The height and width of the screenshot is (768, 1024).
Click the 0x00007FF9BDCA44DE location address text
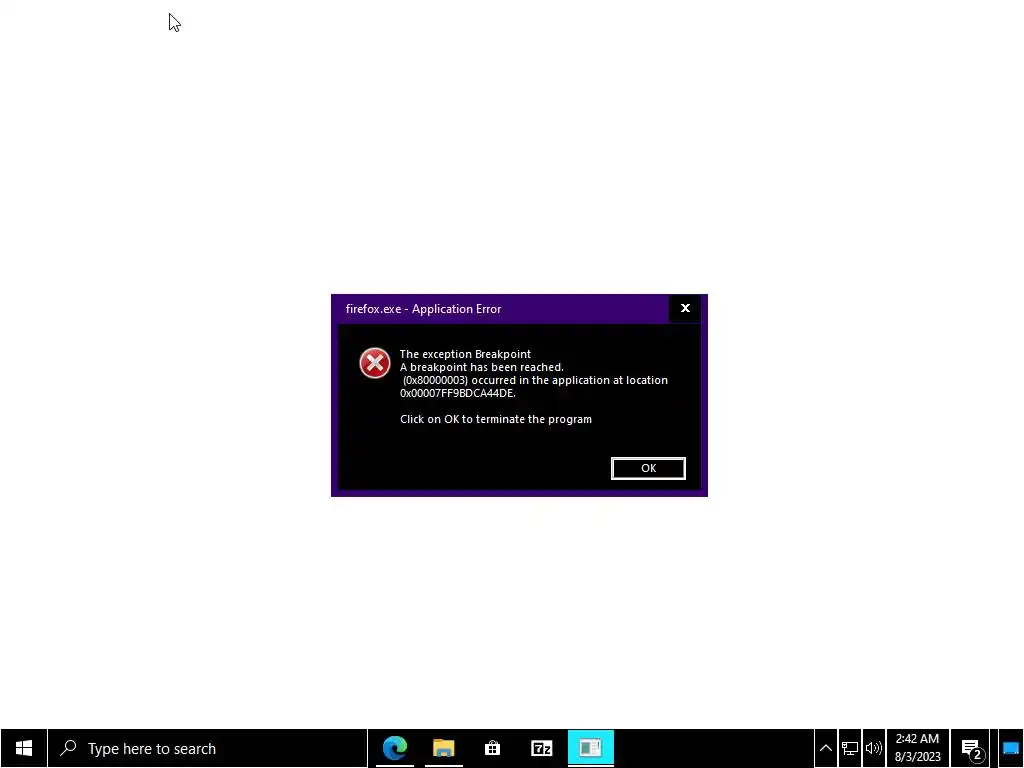pos(458,393)
